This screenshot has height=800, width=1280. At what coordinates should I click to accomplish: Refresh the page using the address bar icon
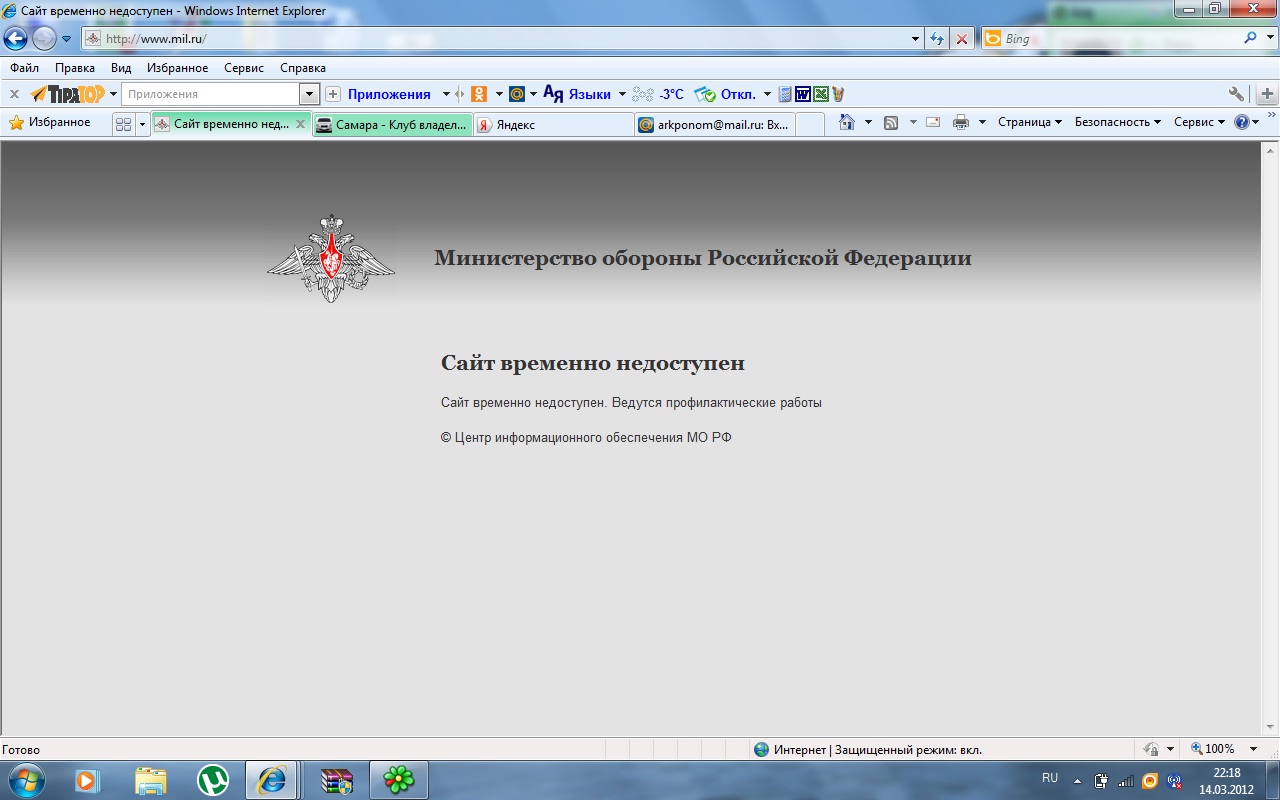tap(937, 39)
